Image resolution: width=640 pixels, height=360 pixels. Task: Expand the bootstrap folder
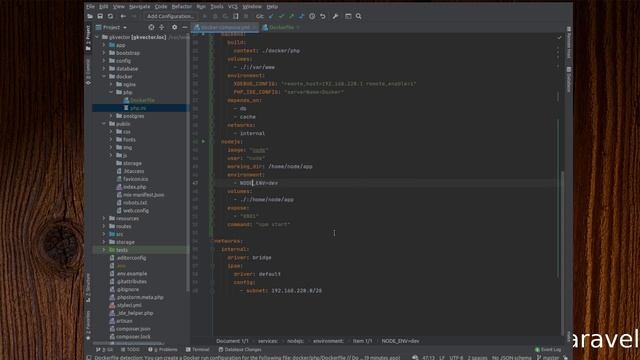tap(104, 53)
